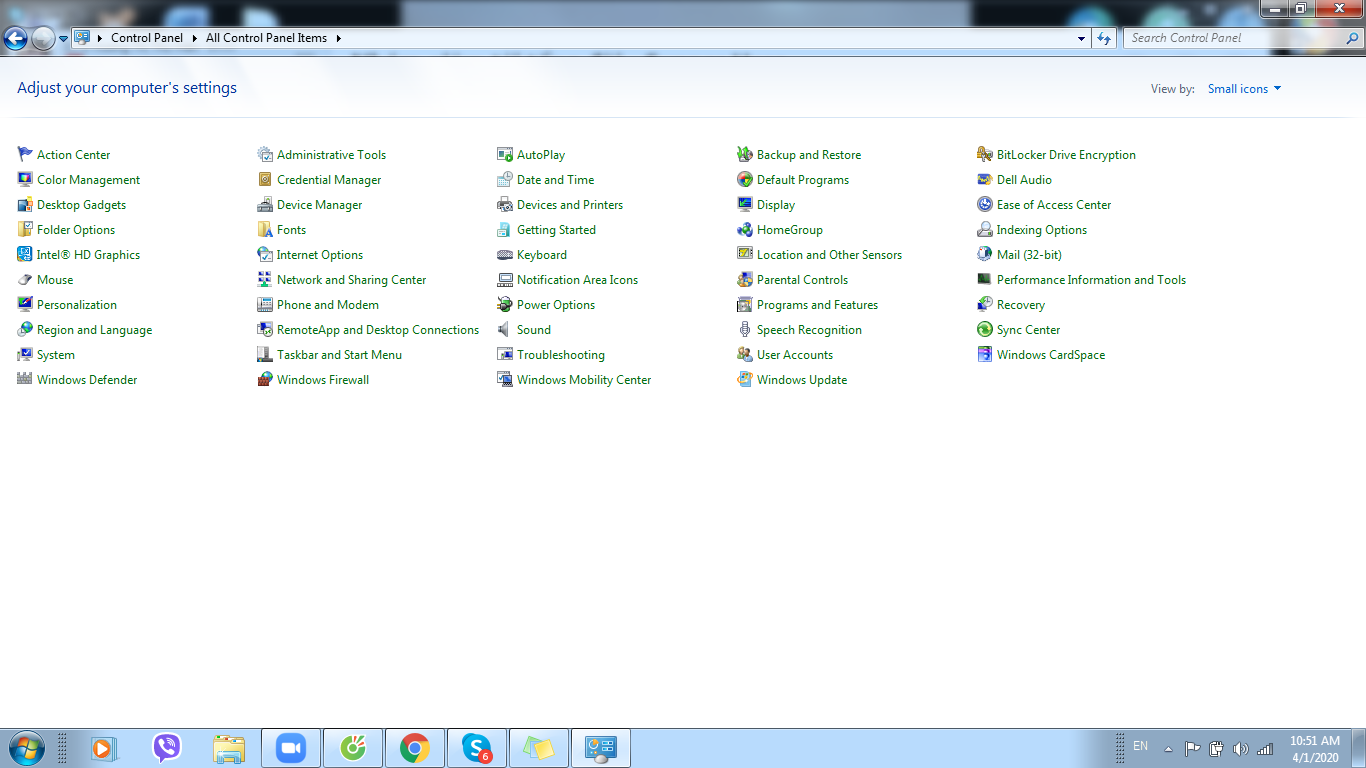Show hidden tray icons arrow
Screen dimensions: 1366x768
pos(1168,748)
